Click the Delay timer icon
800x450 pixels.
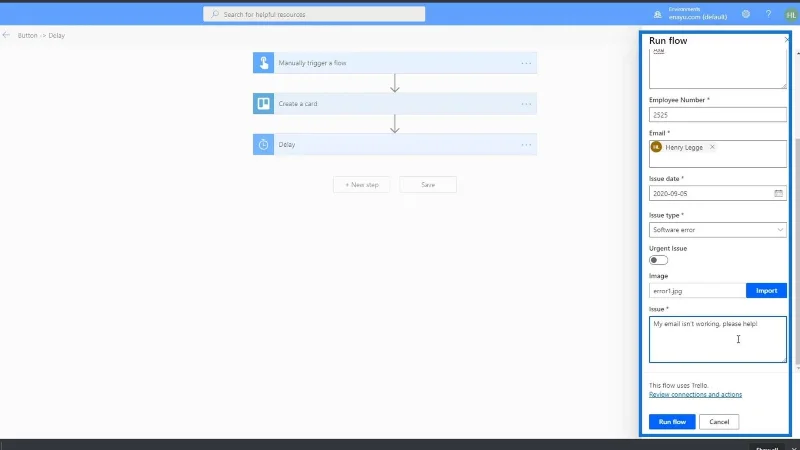point(263,144)
